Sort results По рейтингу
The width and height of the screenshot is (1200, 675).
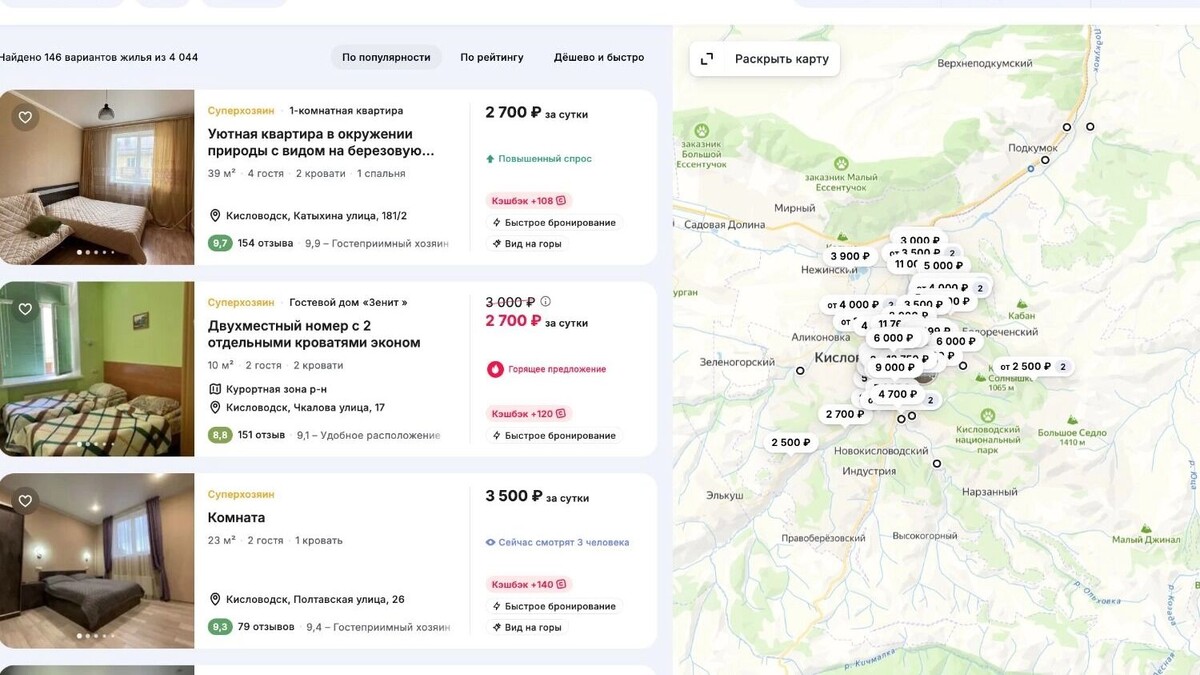492,57
